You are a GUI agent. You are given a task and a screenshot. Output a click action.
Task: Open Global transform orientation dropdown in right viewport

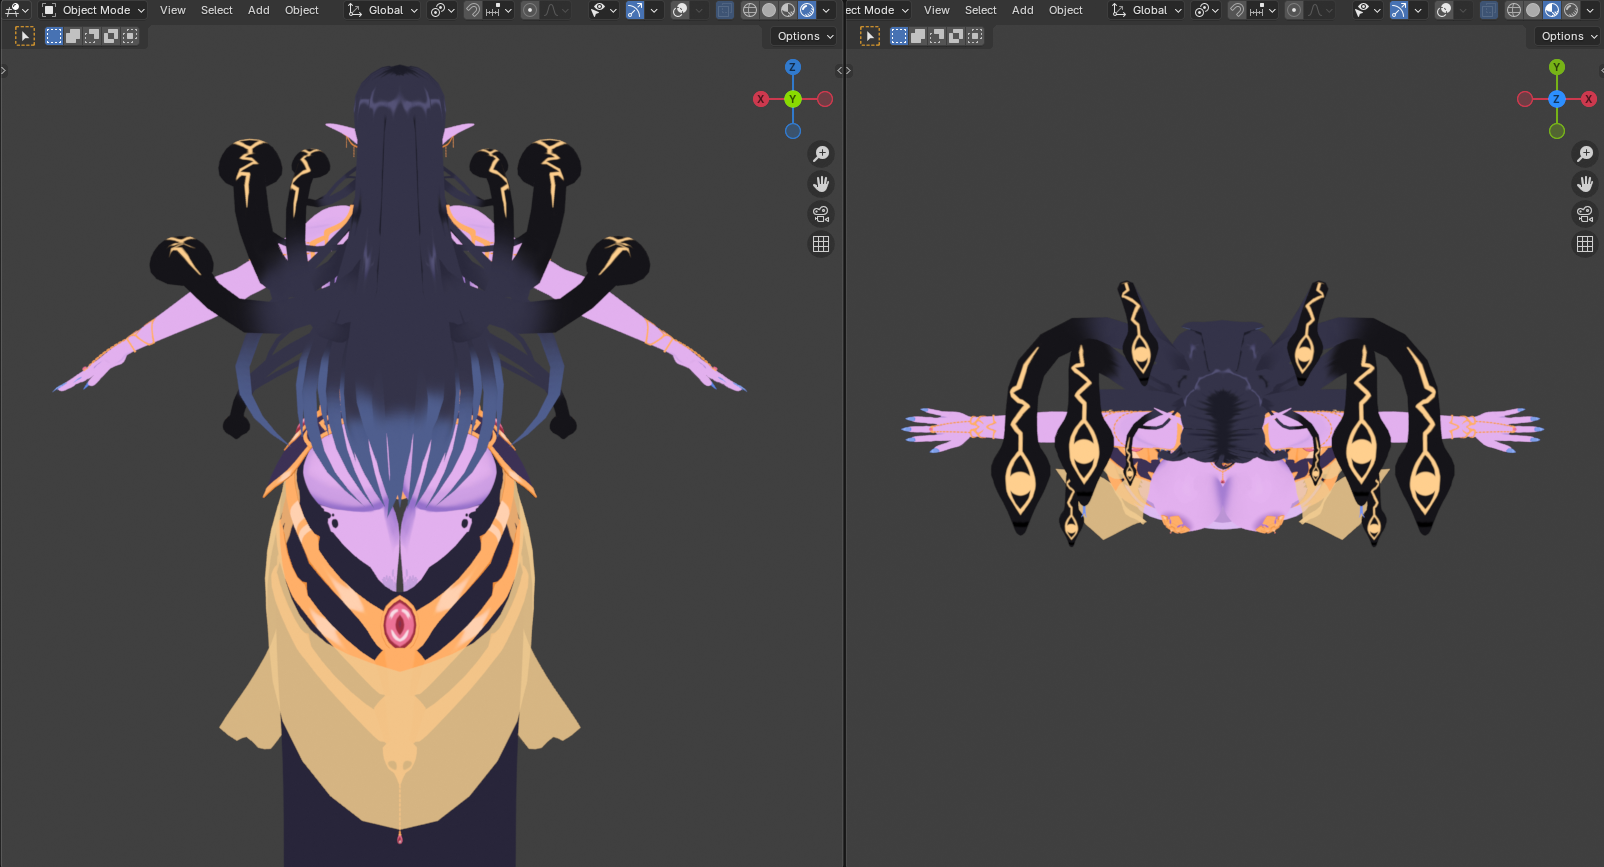click(x=1148, y=10)
